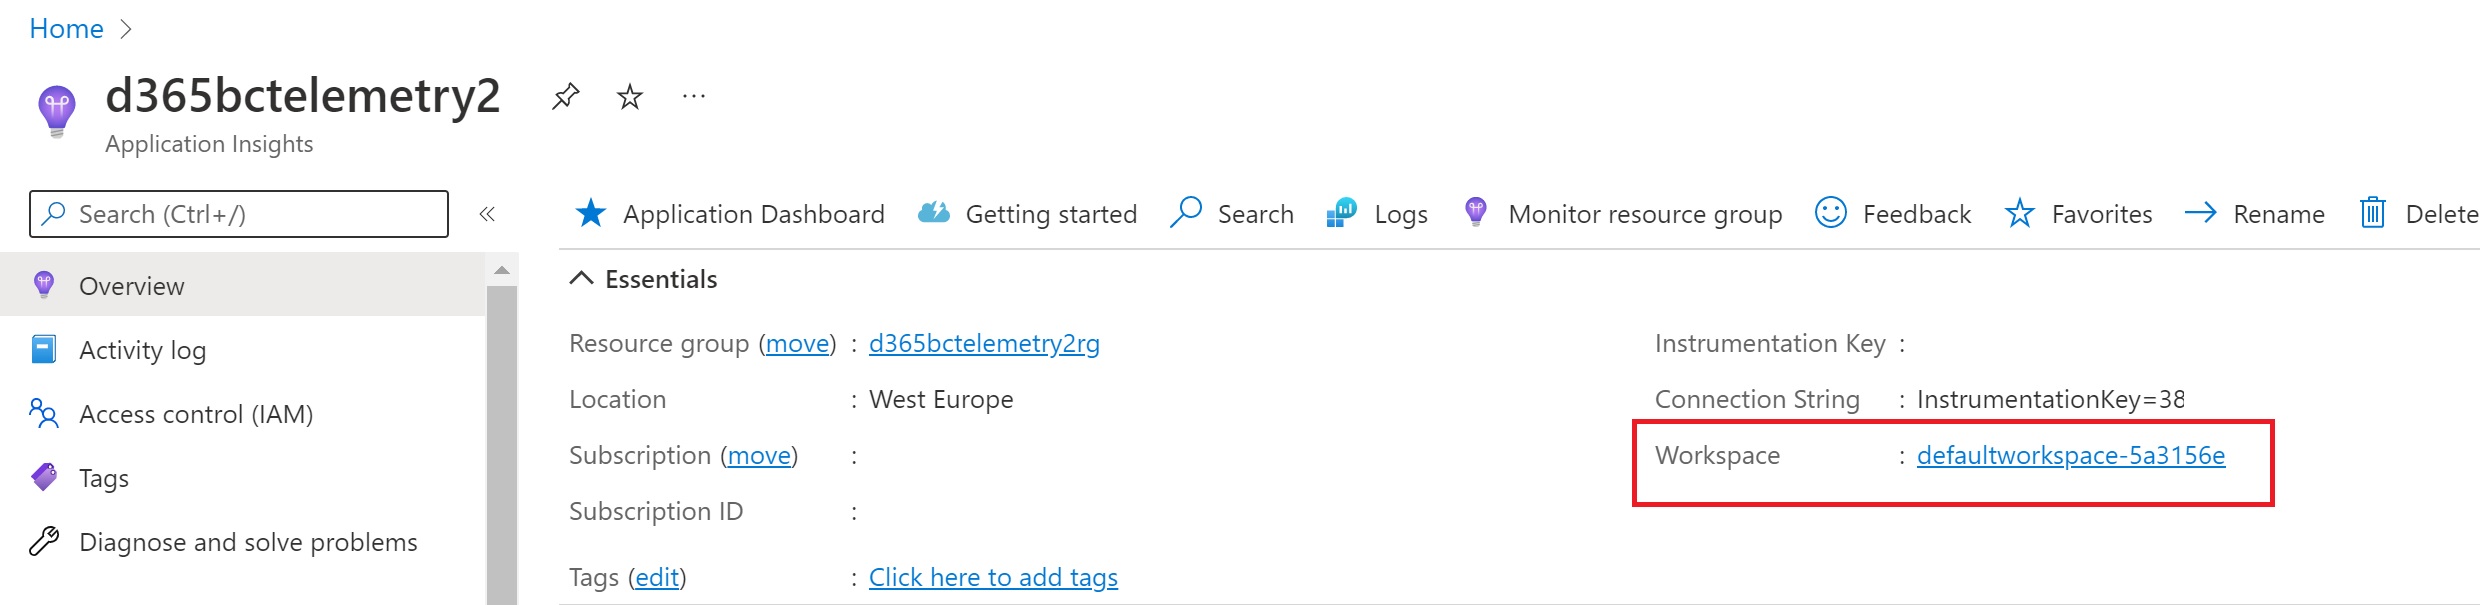2480x605 pixels.
Task: Open the defaultworkspace-5a3156e workspace link
Action: 2070,455
